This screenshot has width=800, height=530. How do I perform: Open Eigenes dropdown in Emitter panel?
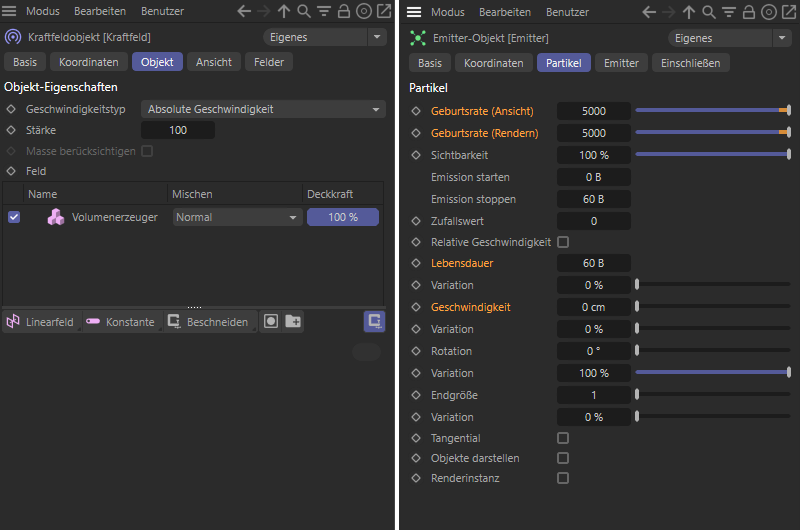730,38
